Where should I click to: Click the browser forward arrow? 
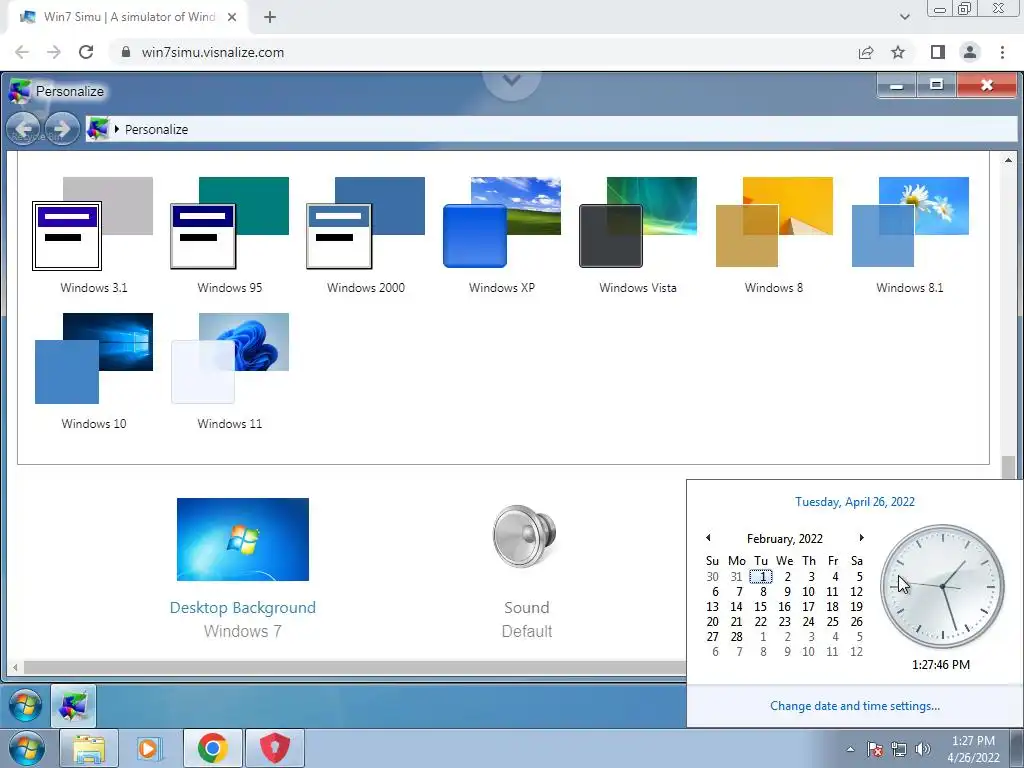[x=54, y=52]
